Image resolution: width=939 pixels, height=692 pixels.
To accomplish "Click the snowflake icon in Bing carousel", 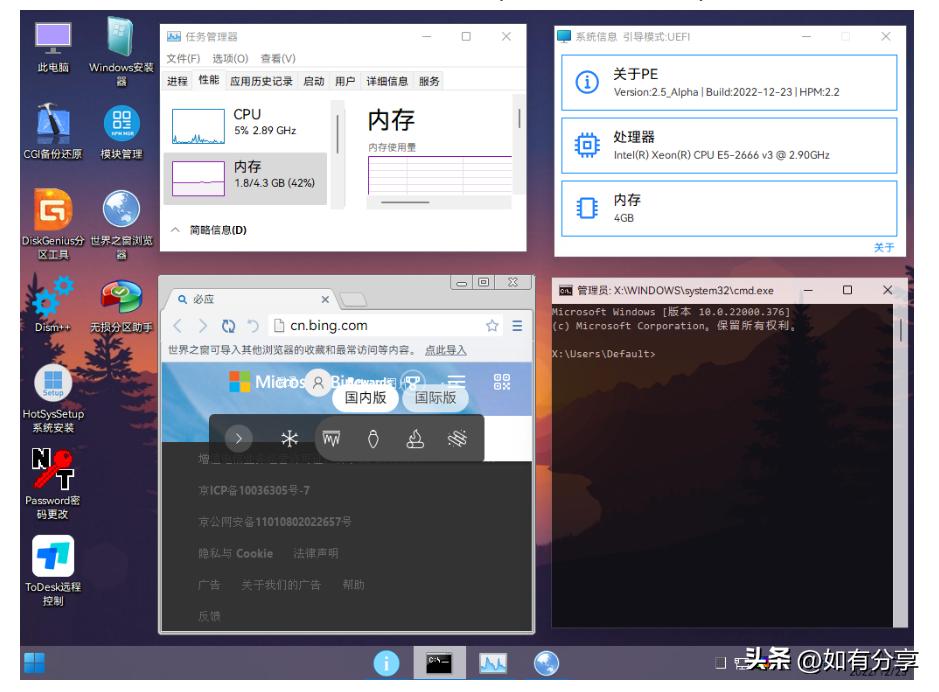I will pos(289,439).
